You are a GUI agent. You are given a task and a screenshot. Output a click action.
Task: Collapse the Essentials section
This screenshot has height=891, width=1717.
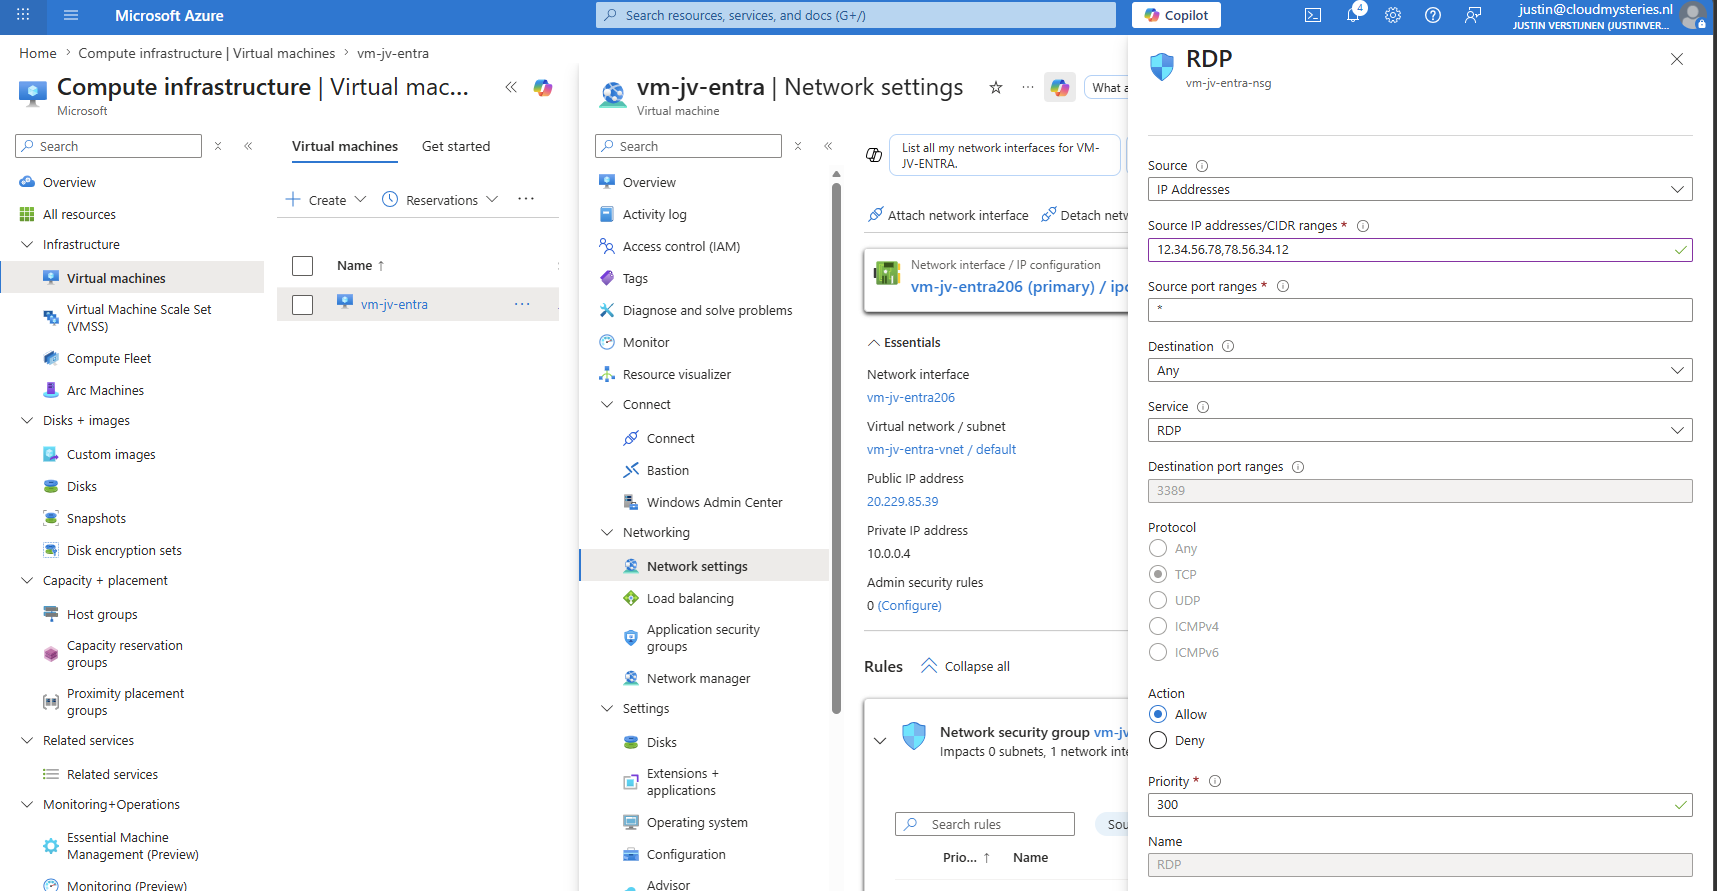pos(904,342)
